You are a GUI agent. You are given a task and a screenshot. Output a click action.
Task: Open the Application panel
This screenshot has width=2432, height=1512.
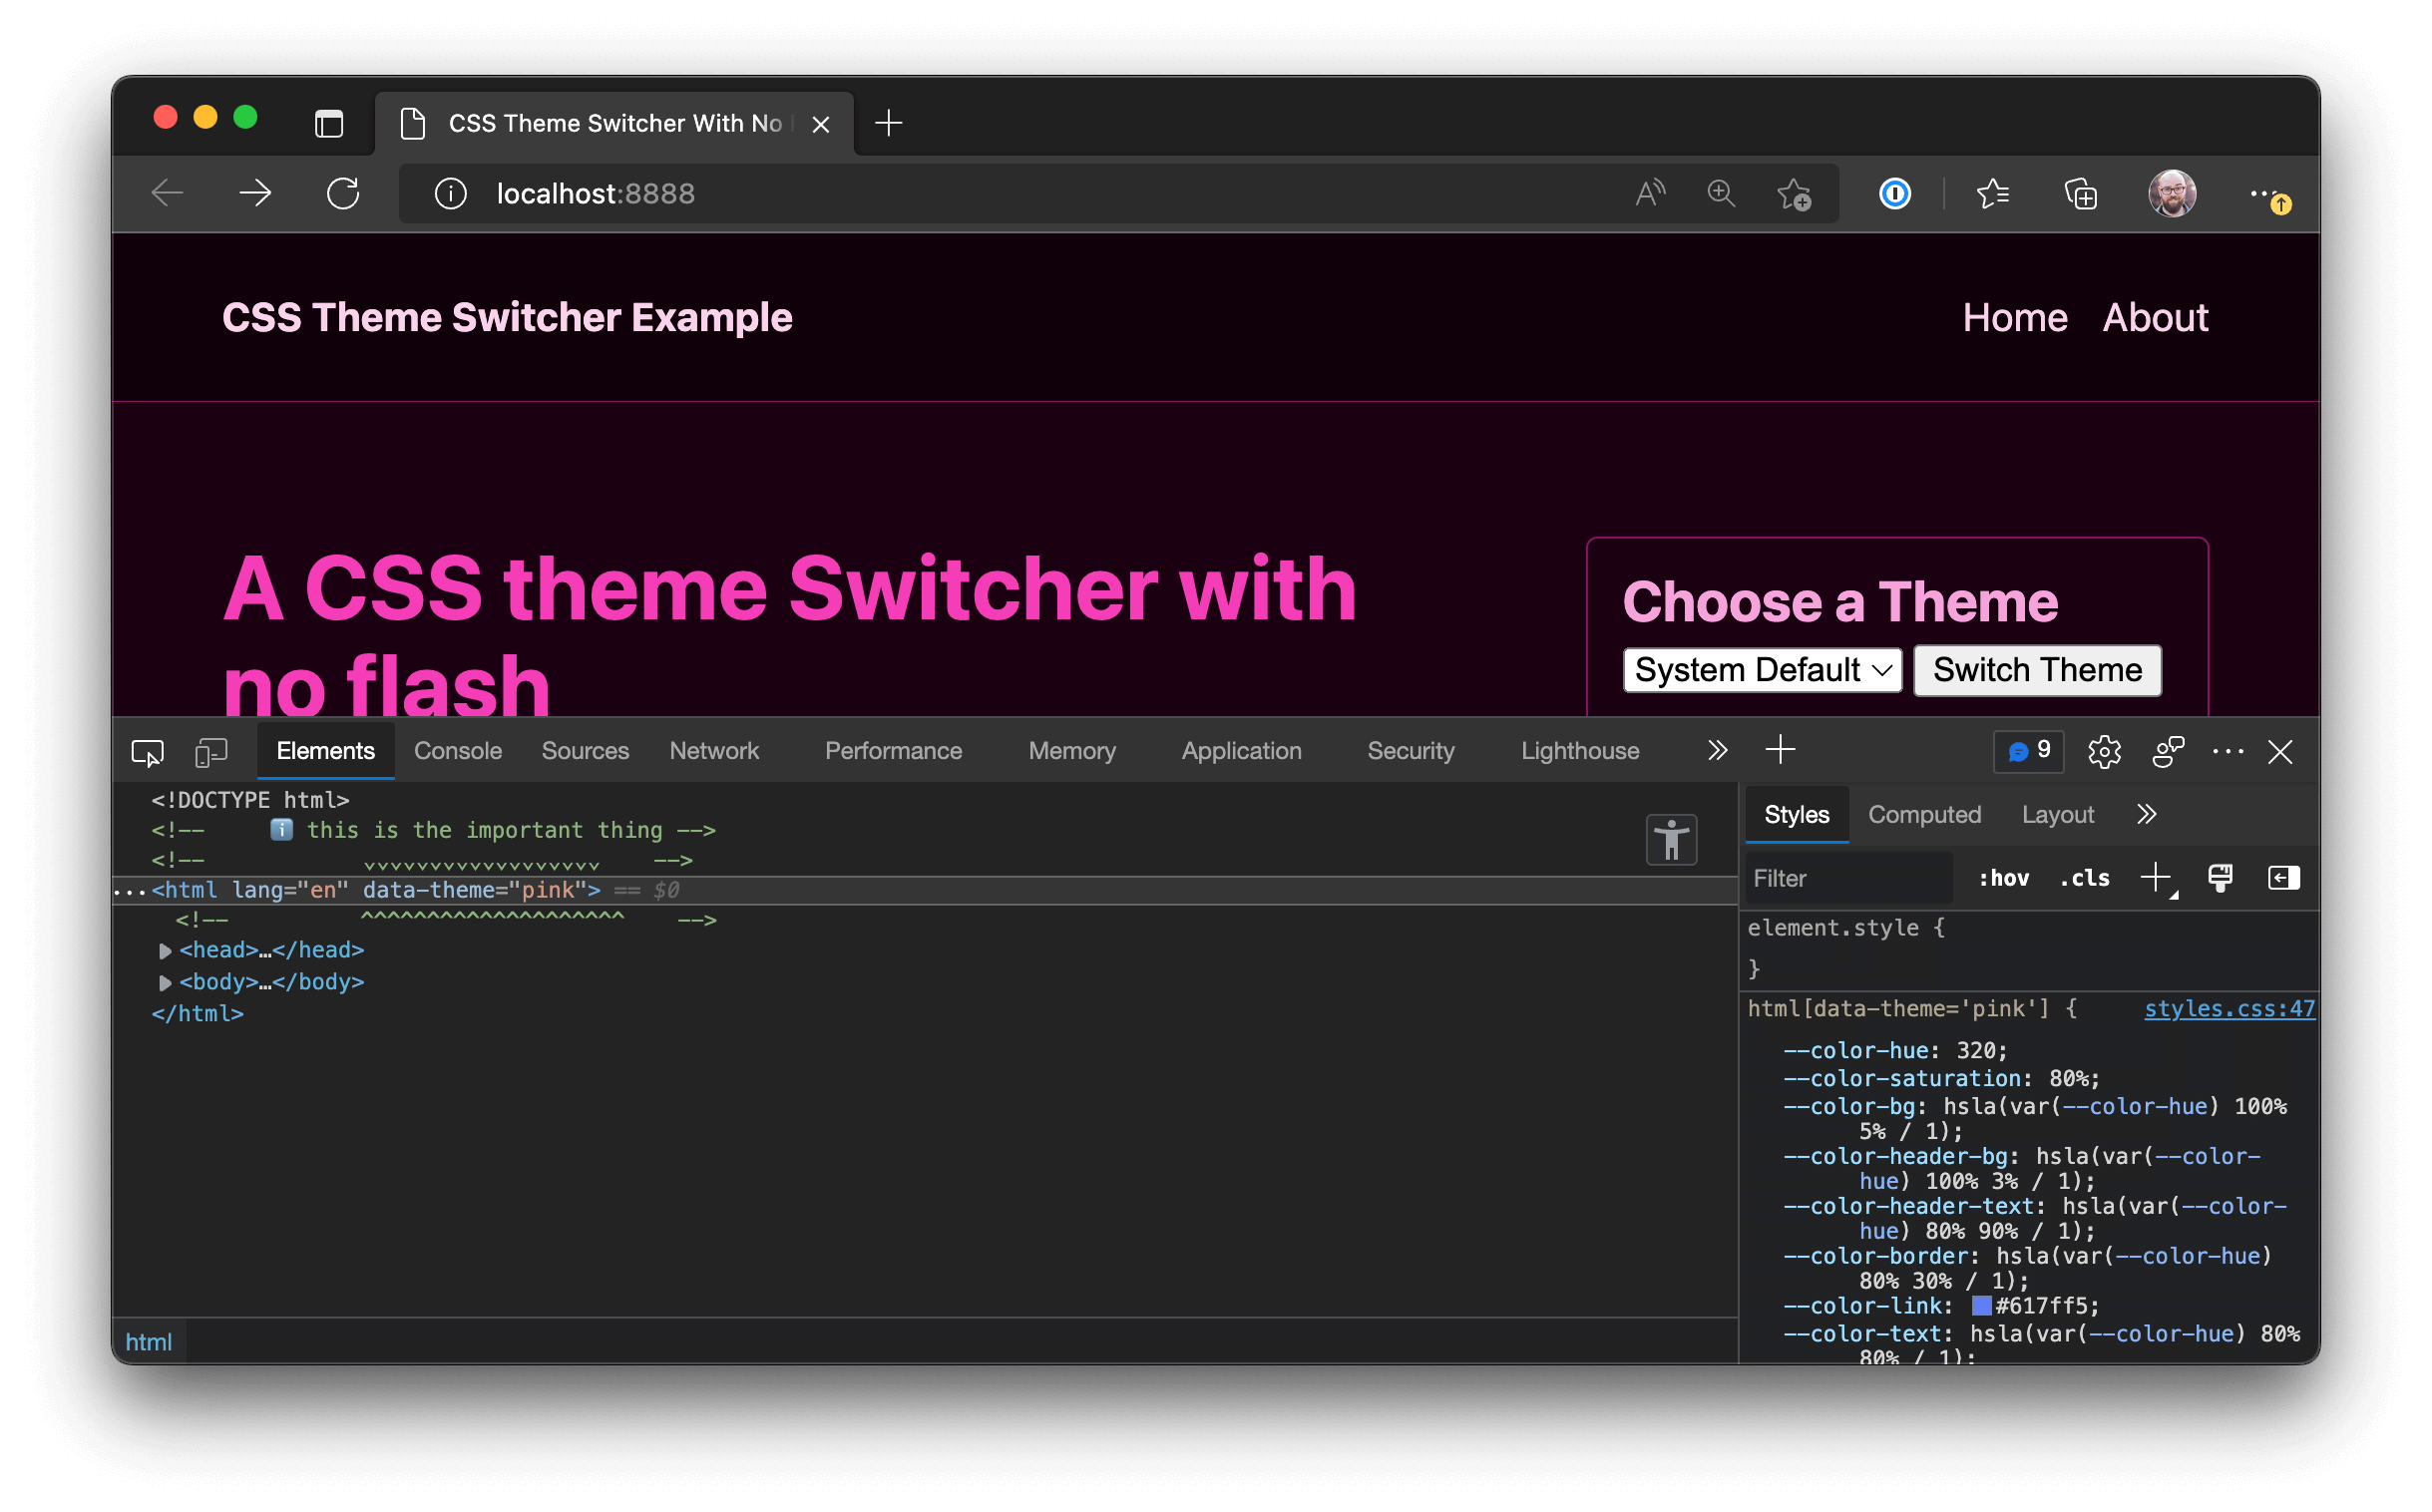(x=1240, y=751)
